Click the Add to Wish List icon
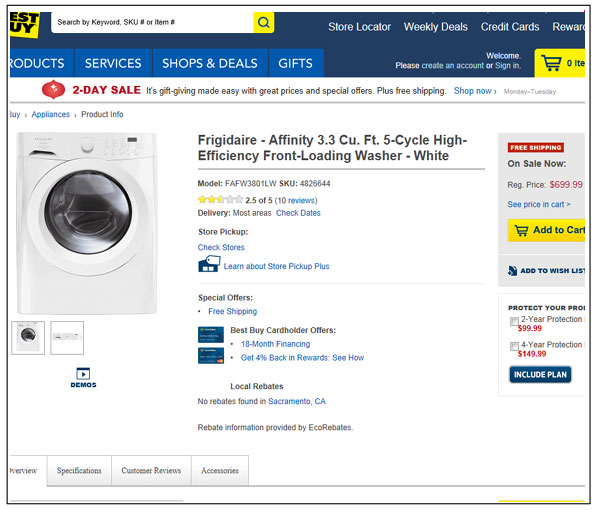The height and width of the screenshot is (510, 600). (x=513, y=271)
